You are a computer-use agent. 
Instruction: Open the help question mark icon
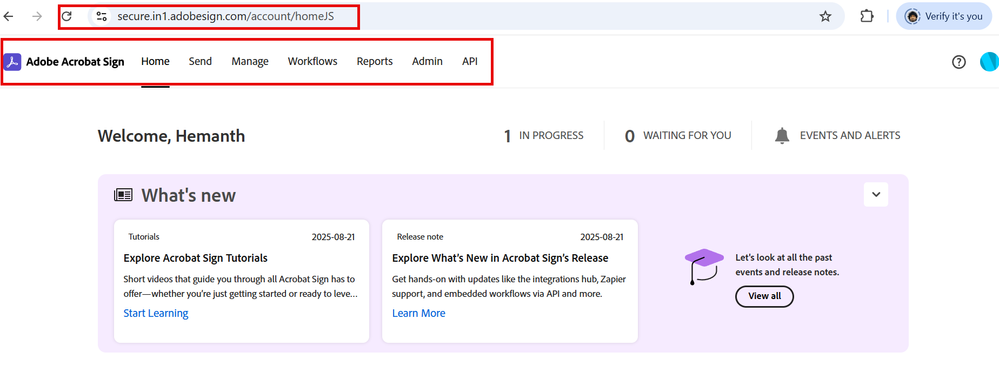click(x=959, y=62)
